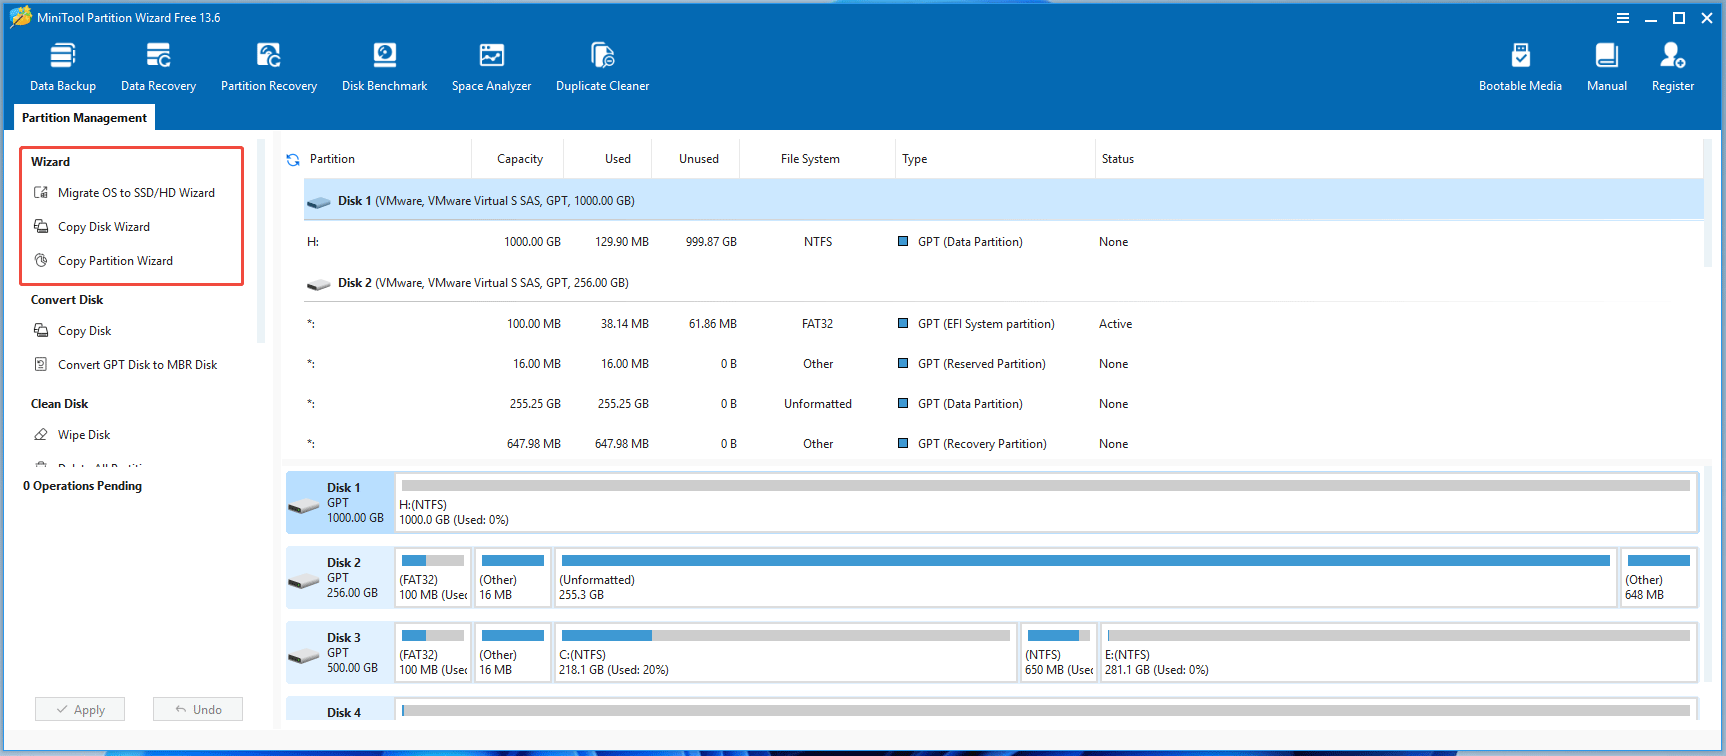
Task: Select Disk 3 NTFS 650 MB block
Action: (x=1058, y=652)
